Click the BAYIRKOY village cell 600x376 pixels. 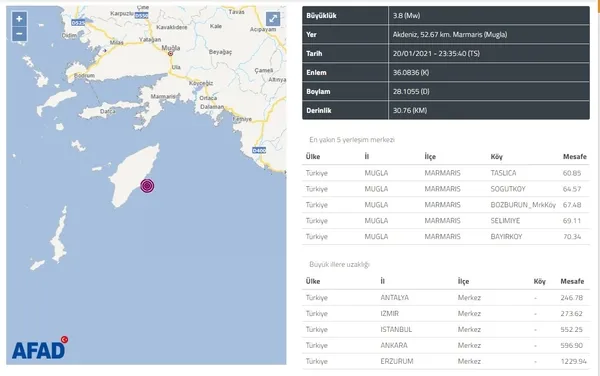tap(506, 237)
